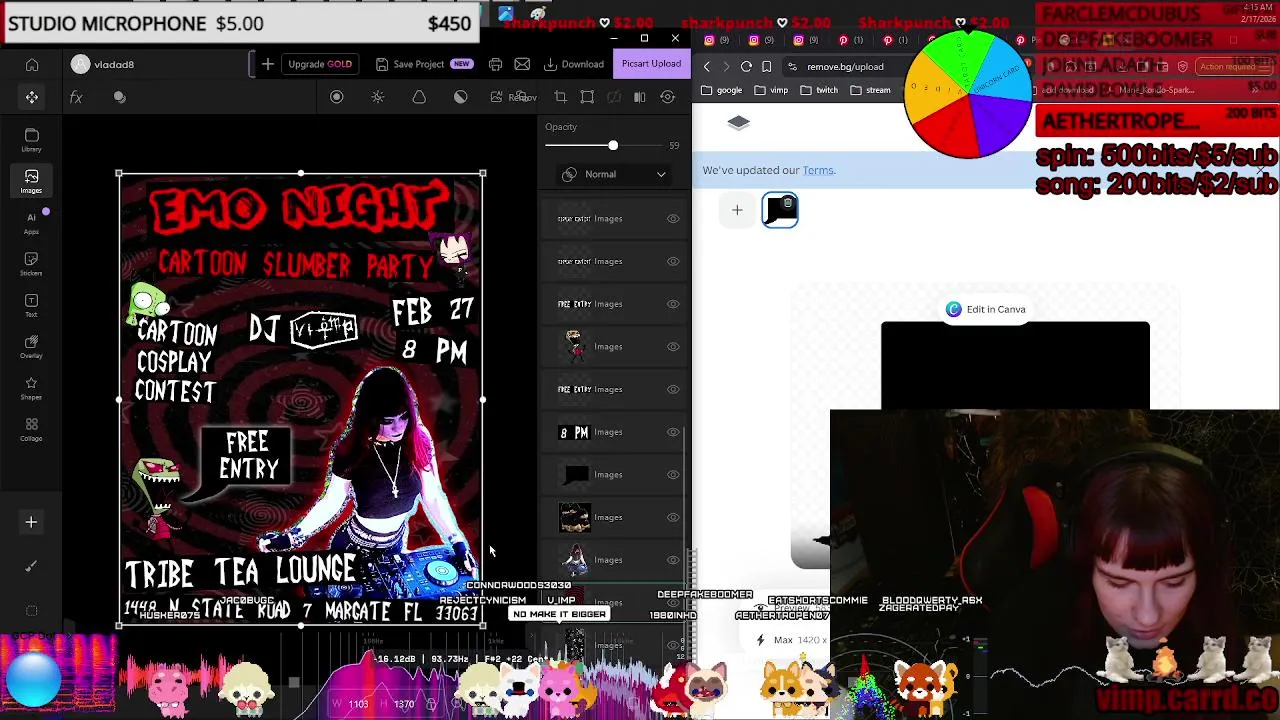Screen dimensions: 1280x720
Task: Select the brush tool in left sidebar
Action: 31,566
